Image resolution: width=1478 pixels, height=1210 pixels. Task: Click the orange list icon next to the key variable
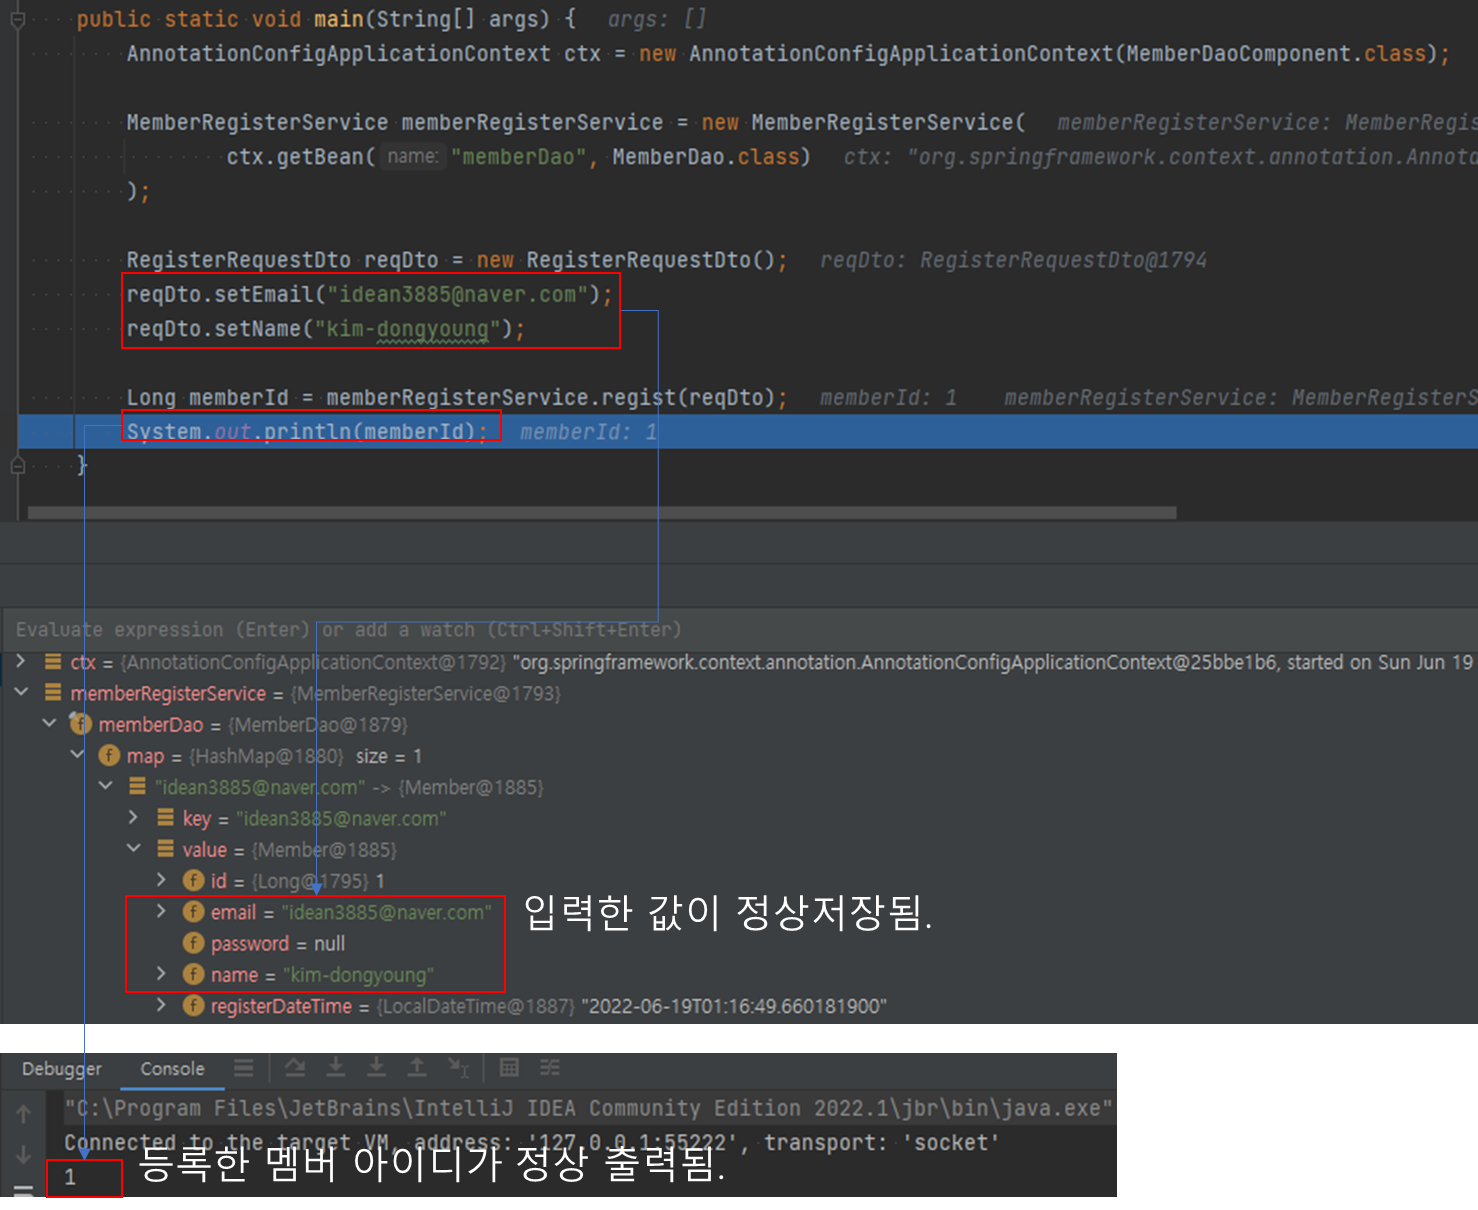tap(165, 818)
